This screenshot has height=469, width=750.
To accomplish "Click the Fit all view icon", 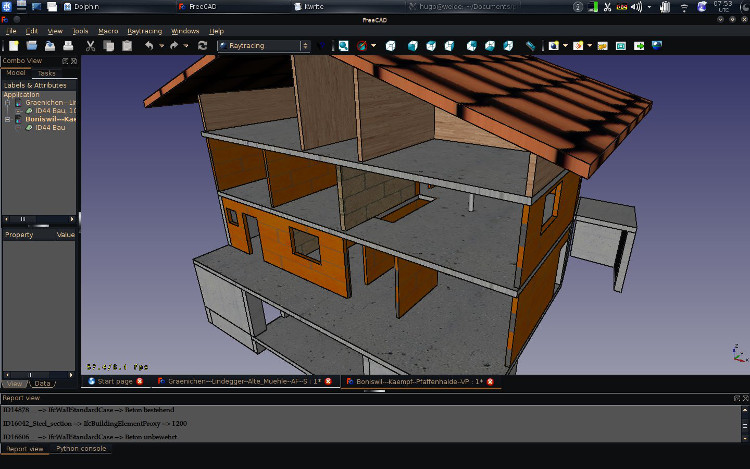I will (343, 46).
